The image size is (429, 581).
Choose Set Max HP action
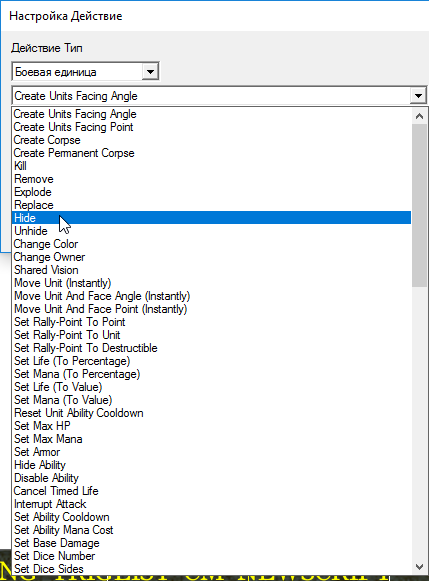(x=212, y=426)
